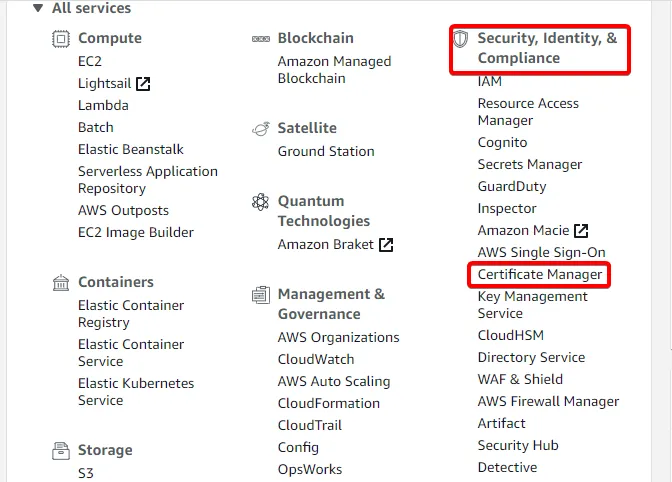672x482 pixels.
Task: Click the Management & Governance heading
Action: click(x=331, y=304)
